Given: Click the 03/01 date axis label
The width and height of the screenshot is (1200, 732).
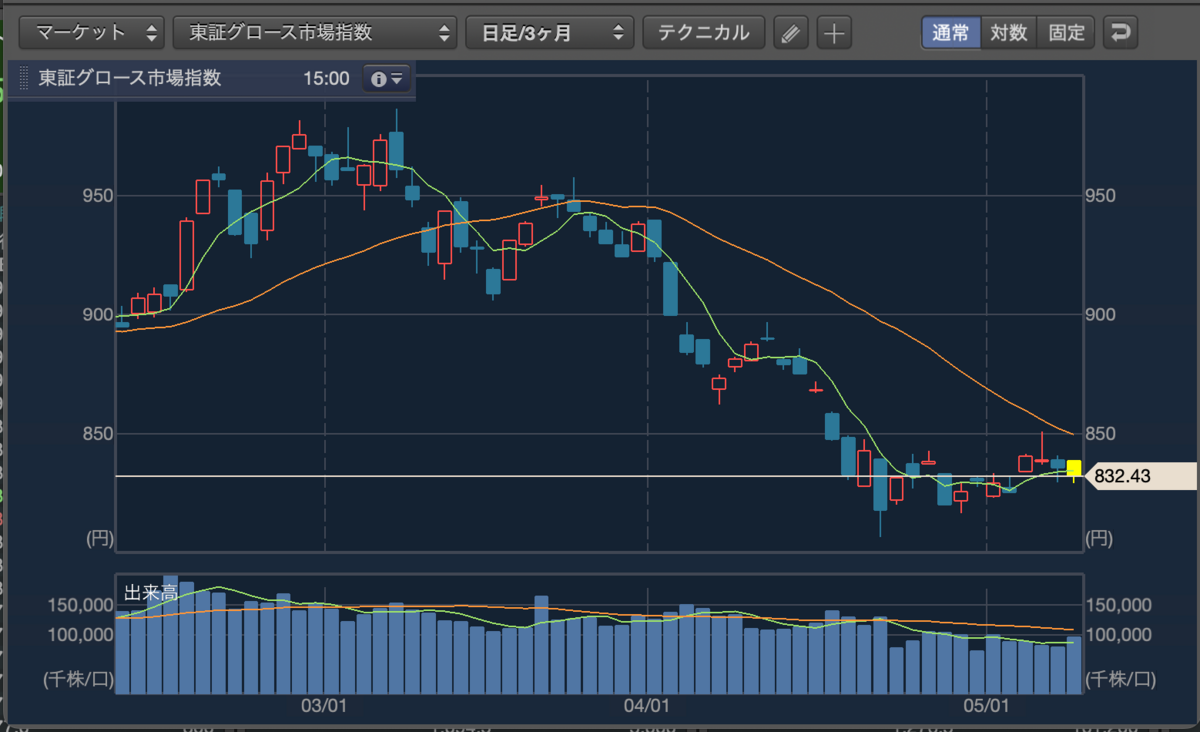Looking at the screenshot, I should click(325, 706).
